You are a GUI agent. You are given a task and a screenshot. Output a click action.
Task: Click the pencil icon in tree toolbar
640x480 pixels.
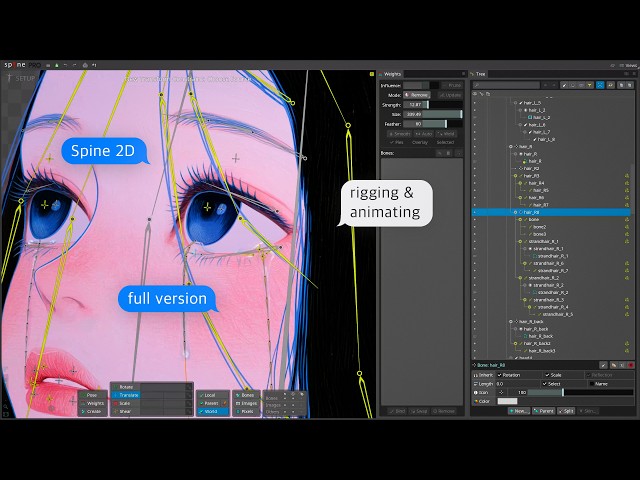(564, 85)
